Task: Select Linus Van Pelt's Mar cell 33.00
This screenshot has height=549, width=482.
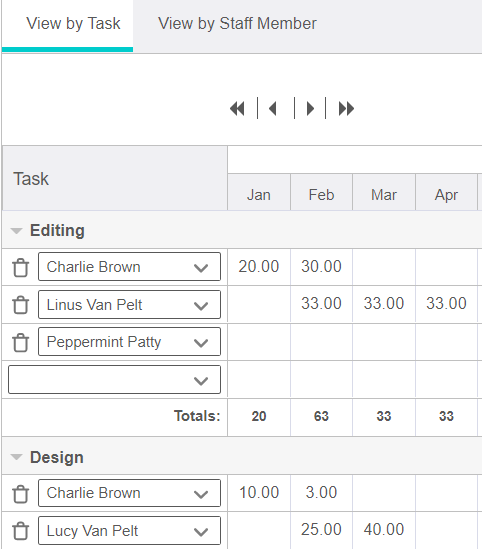Action: pyautogui.click(x=384, y=304)
